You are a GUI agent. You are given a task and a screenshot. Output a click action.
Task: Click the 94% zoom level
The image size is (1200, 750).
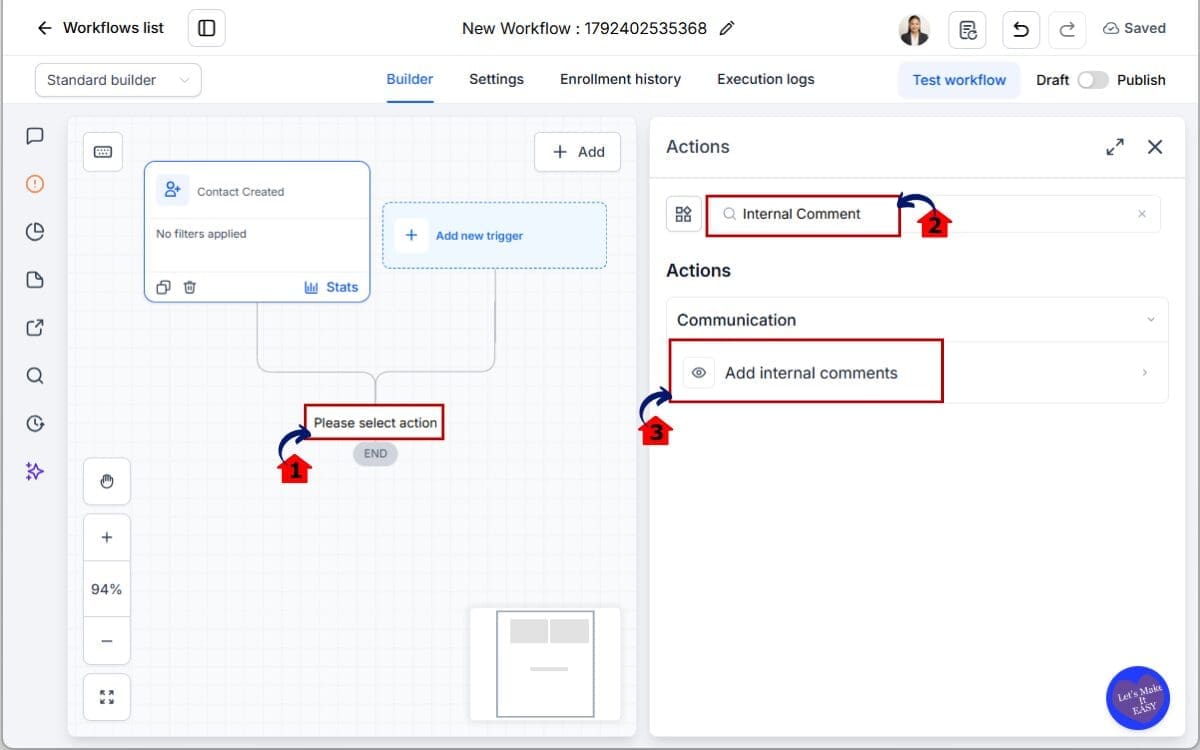click(x=107, y=589)
